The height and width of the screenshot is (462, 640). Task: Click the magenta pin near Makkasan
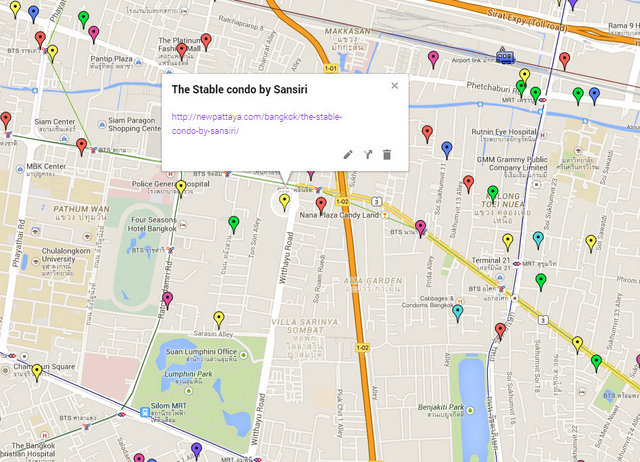(433, 60)
